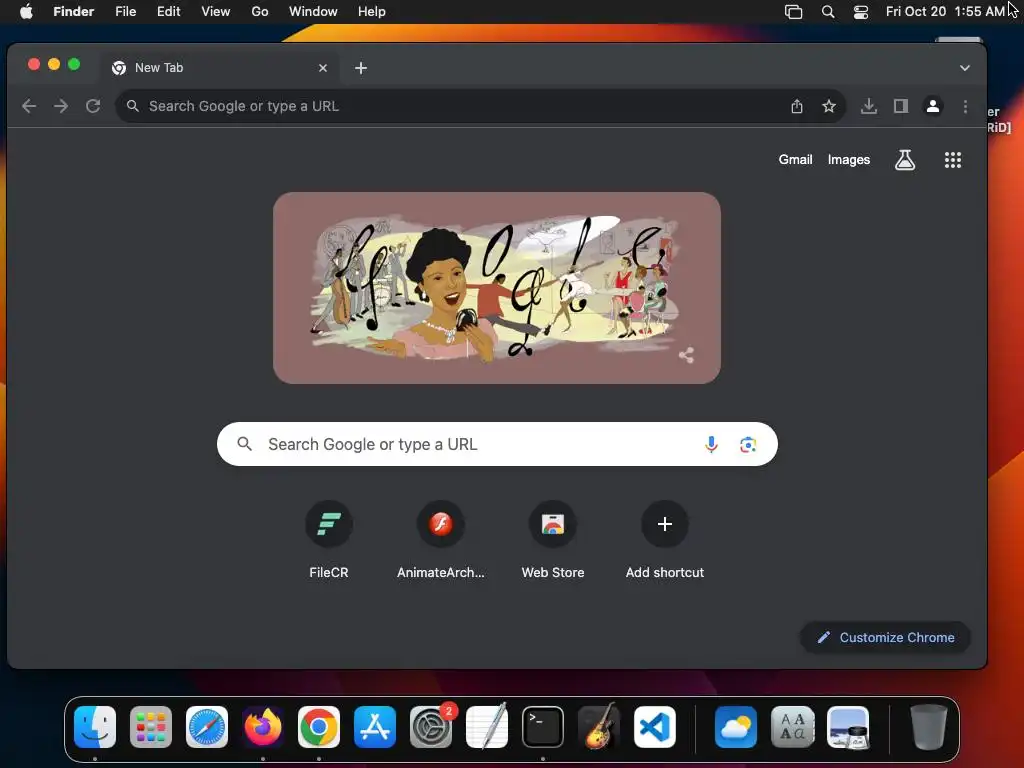Image resolution: width=1024 pixels, height=768 pixels.
Task: Open Preview from the Dock
Action: [x=848, y=727]
